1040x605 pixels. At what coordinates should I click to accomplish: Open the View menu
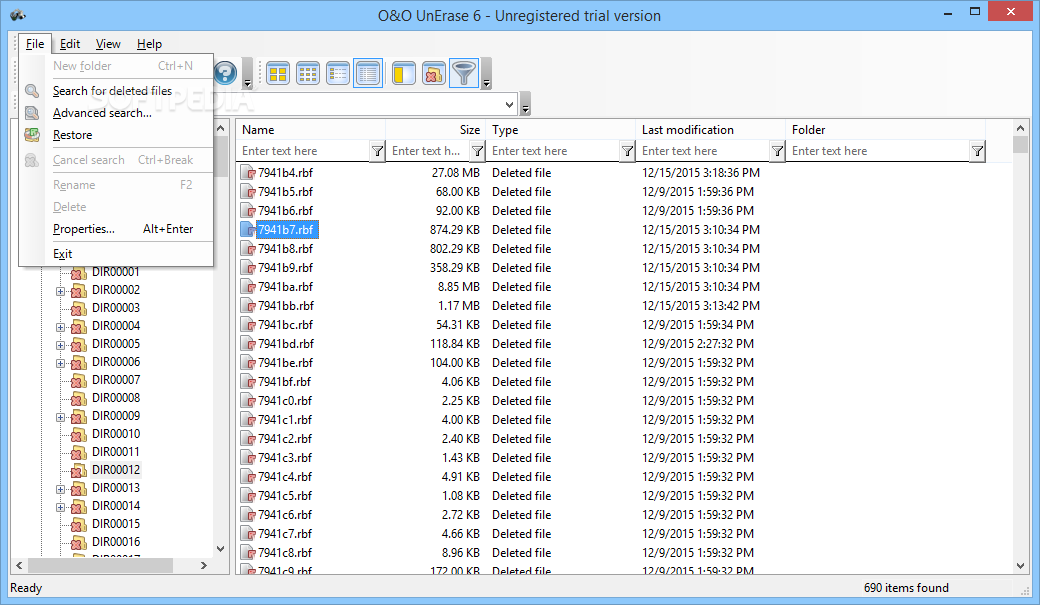pyautogui.click(x=108, y=44)
